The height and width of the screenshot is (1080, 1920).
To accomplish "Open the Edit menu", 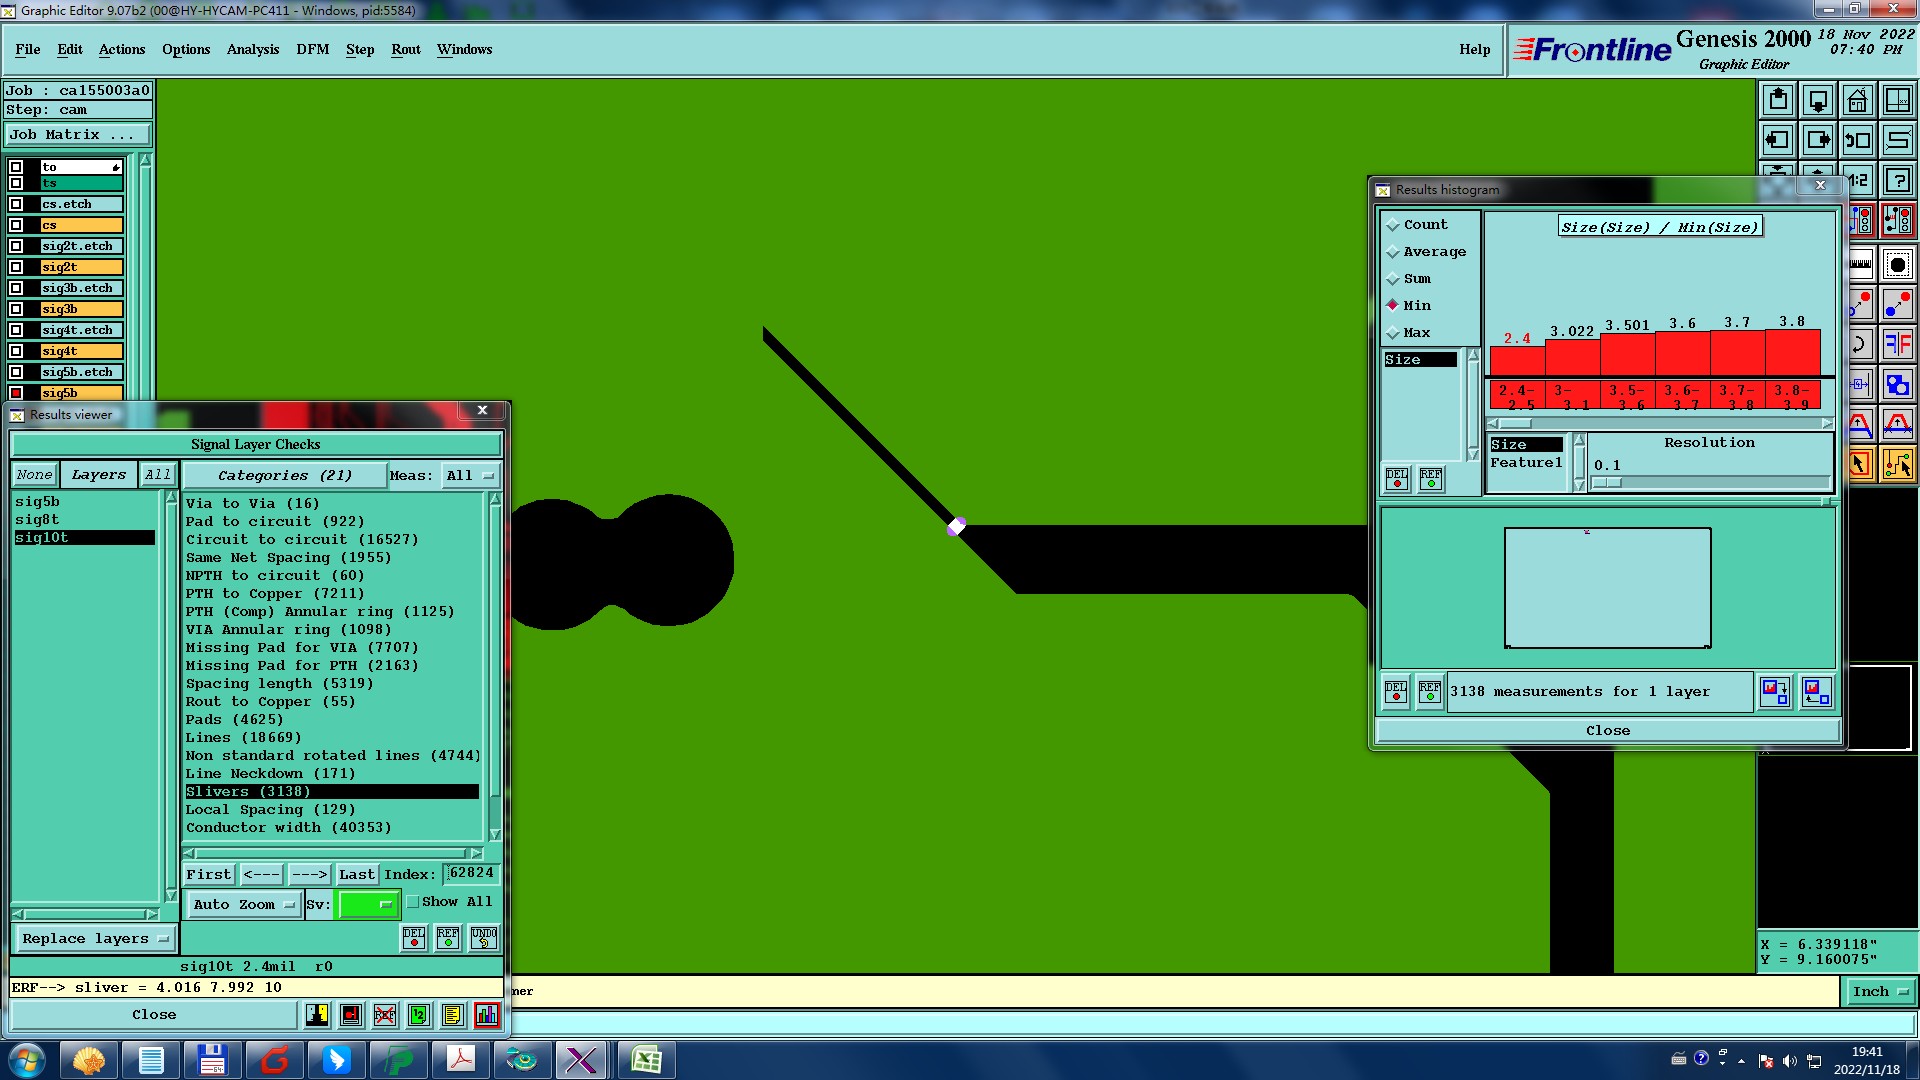I will point(70,50).
